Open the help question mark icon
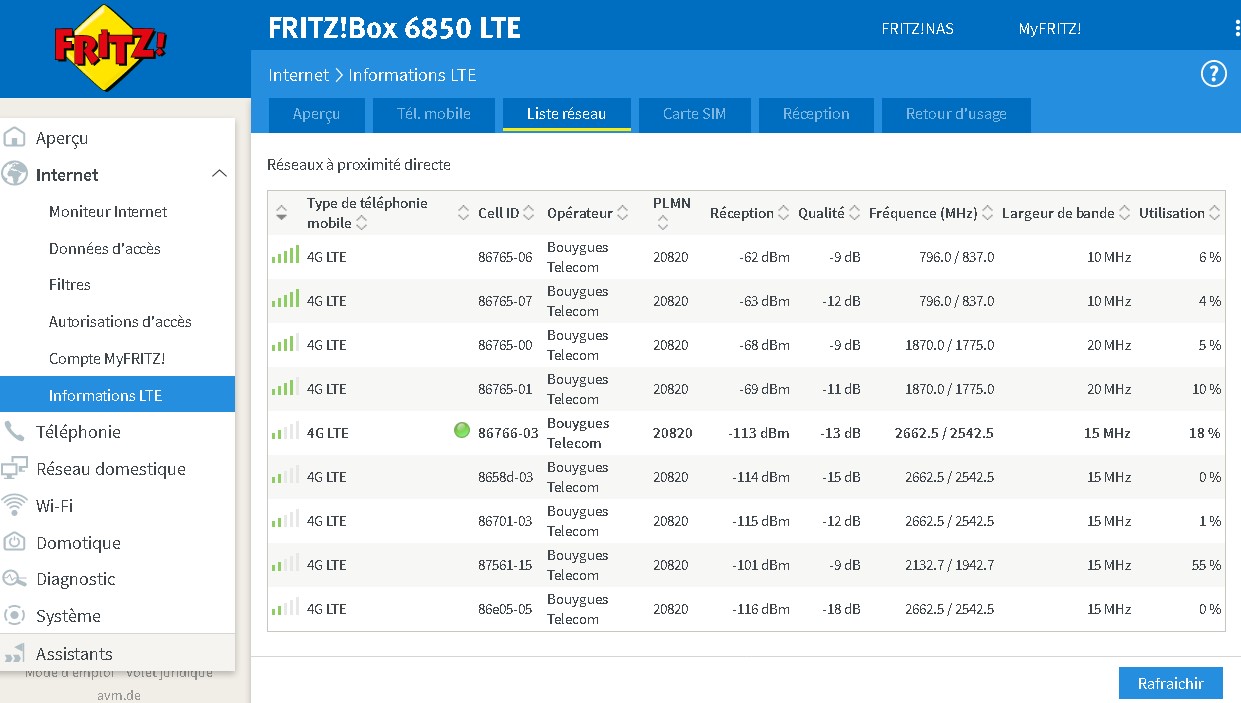The image size is (1241, 703). point(1213,74)
